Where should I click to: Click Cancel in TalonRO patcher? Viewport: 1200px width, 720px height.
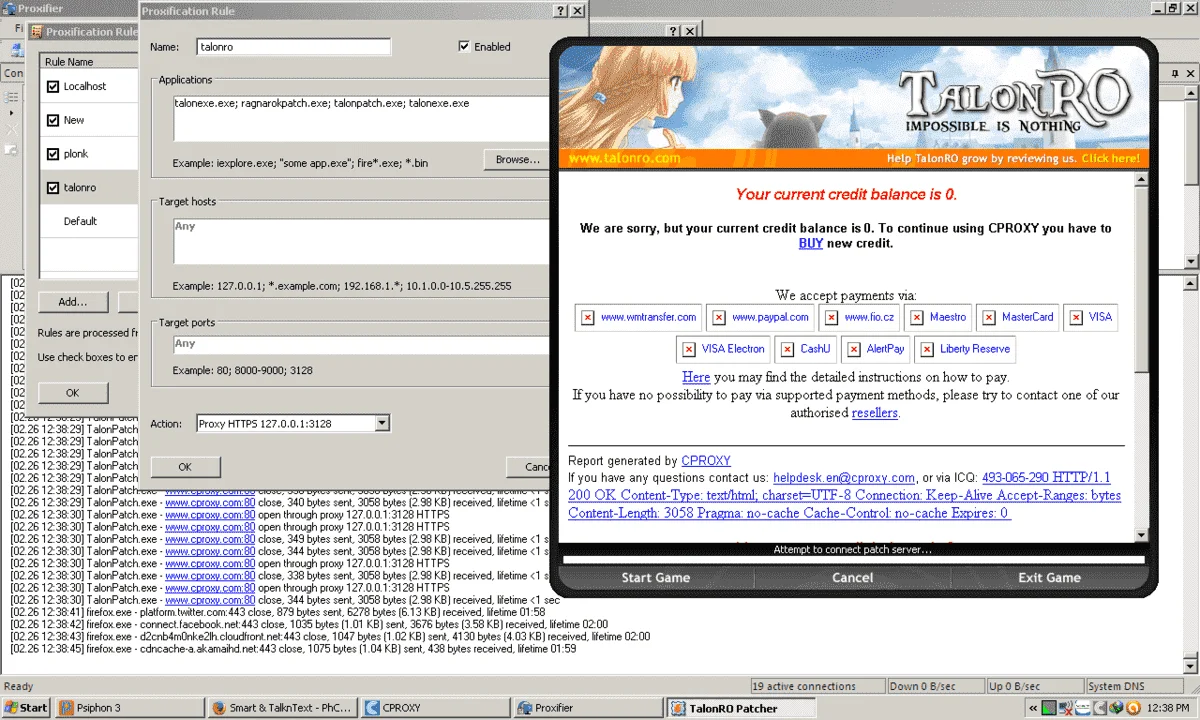pos(853,577)
